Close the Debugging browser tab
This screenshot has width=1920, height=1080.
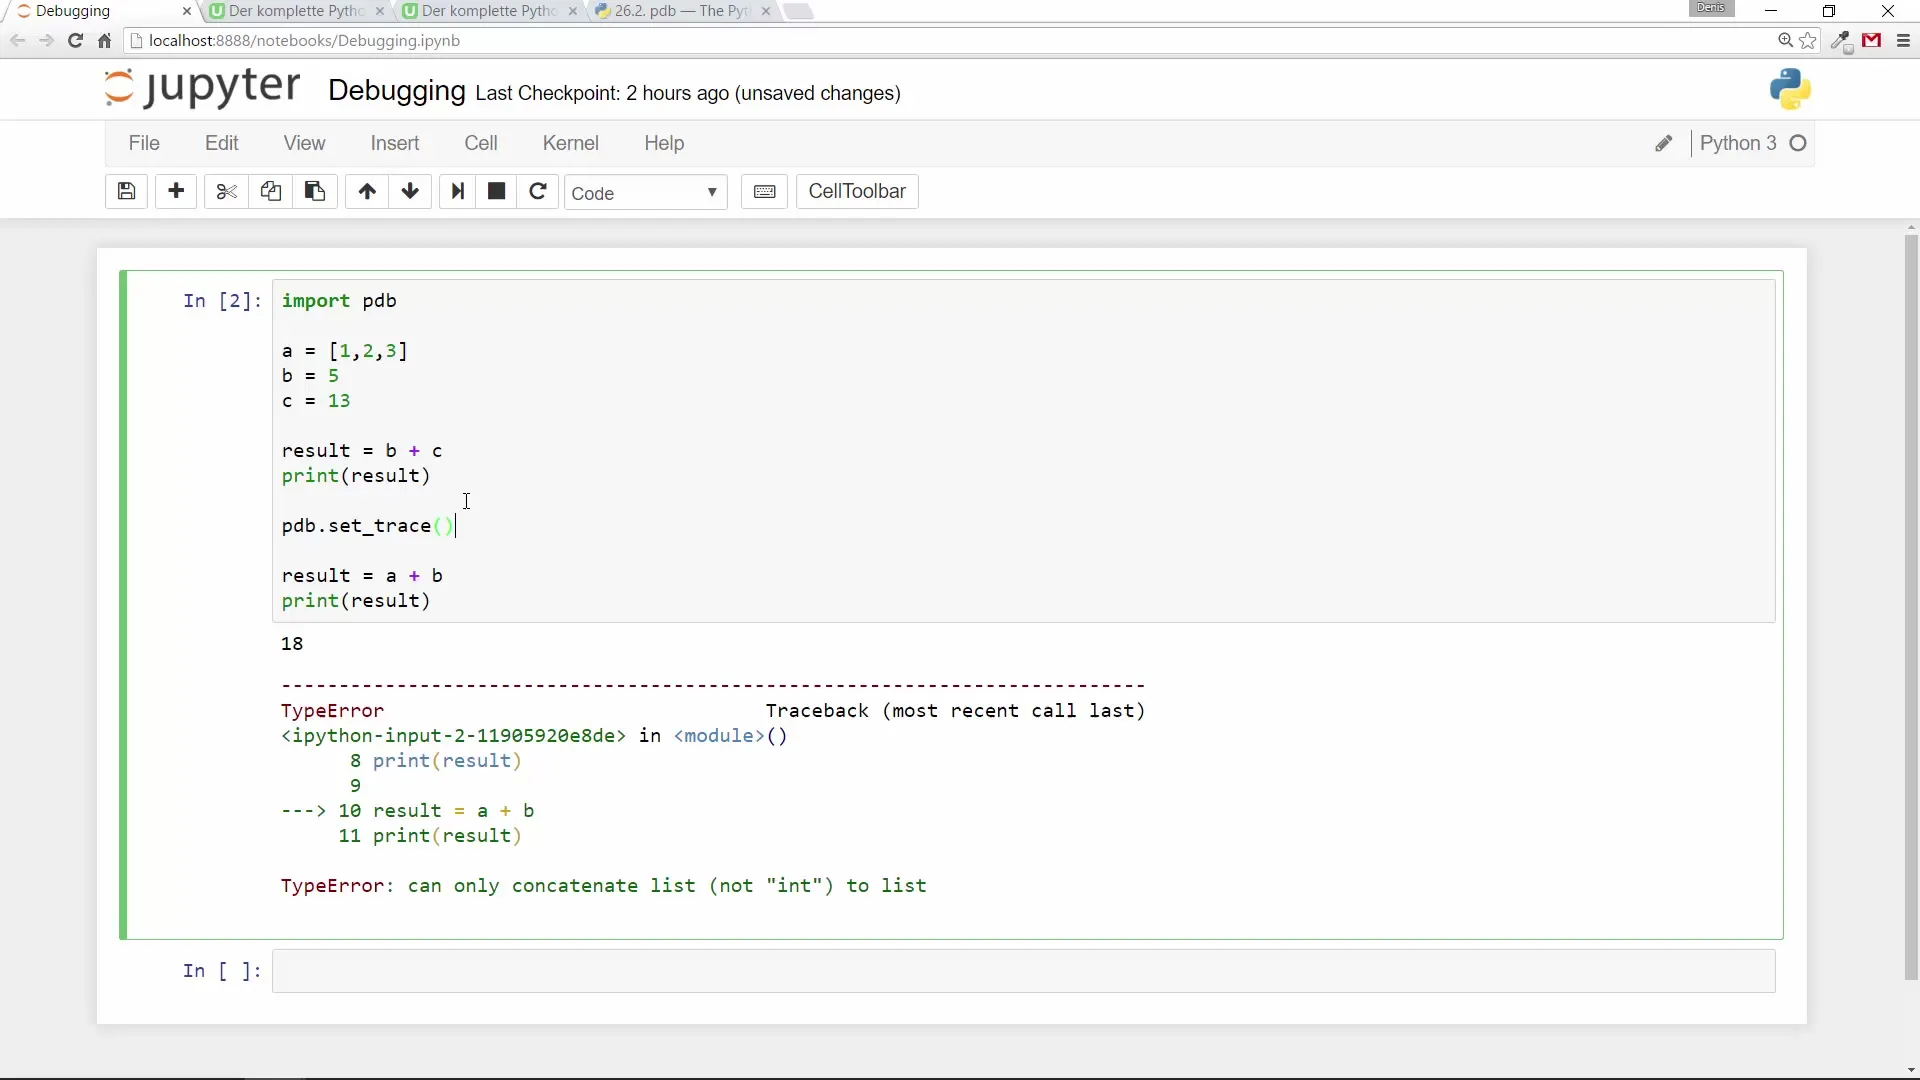click(x=186, y=11)
